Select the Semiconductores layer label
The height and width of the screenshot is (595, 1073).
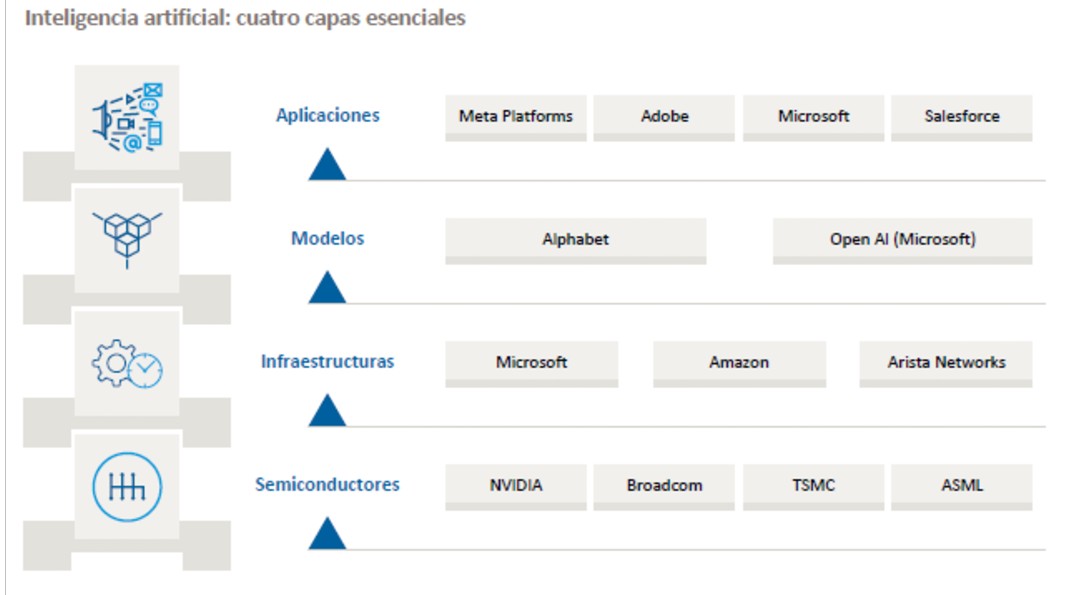click(x=328, y=485)
